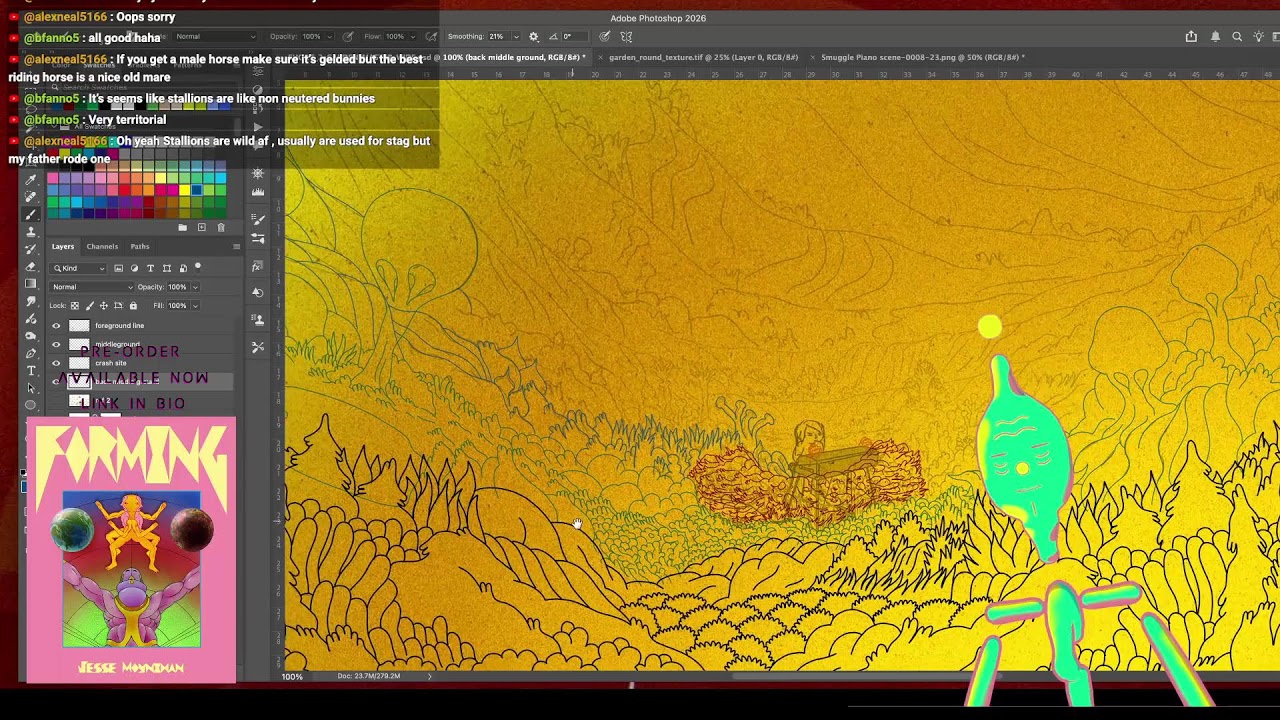Create new swatch group folder

coord(182,228)
